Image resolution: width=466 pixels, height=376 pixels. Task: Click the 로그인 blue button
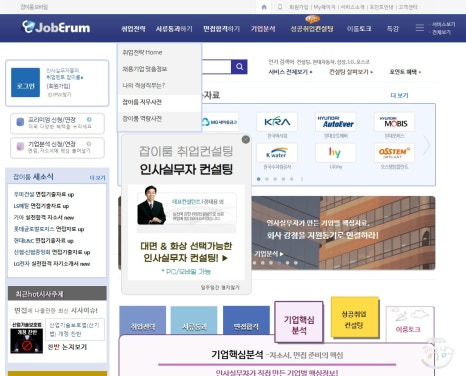26,83
